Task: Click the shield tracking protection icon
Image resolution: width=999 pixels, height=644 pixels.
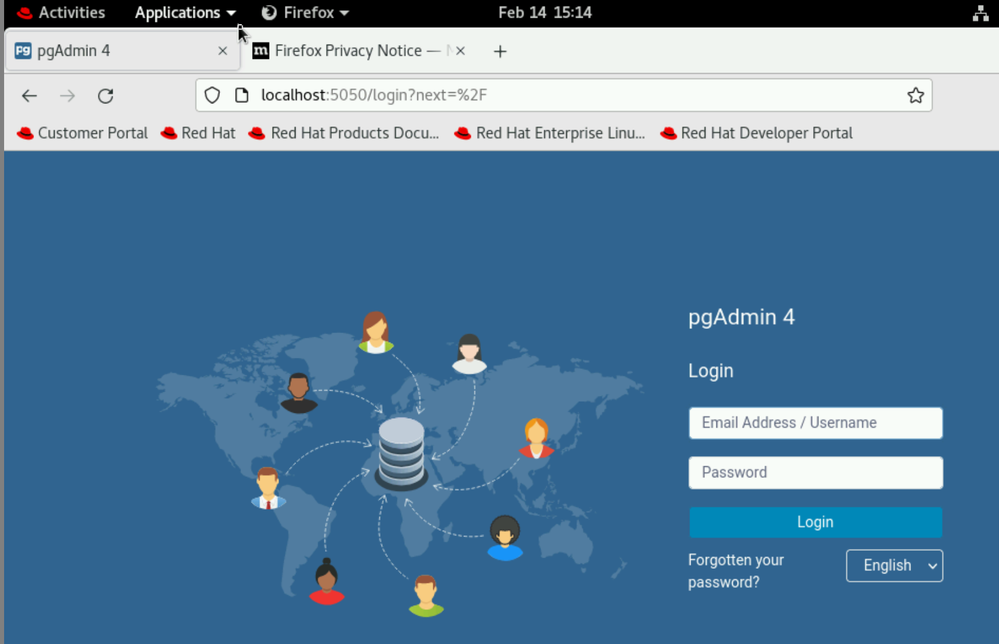Action: point(212,95)
